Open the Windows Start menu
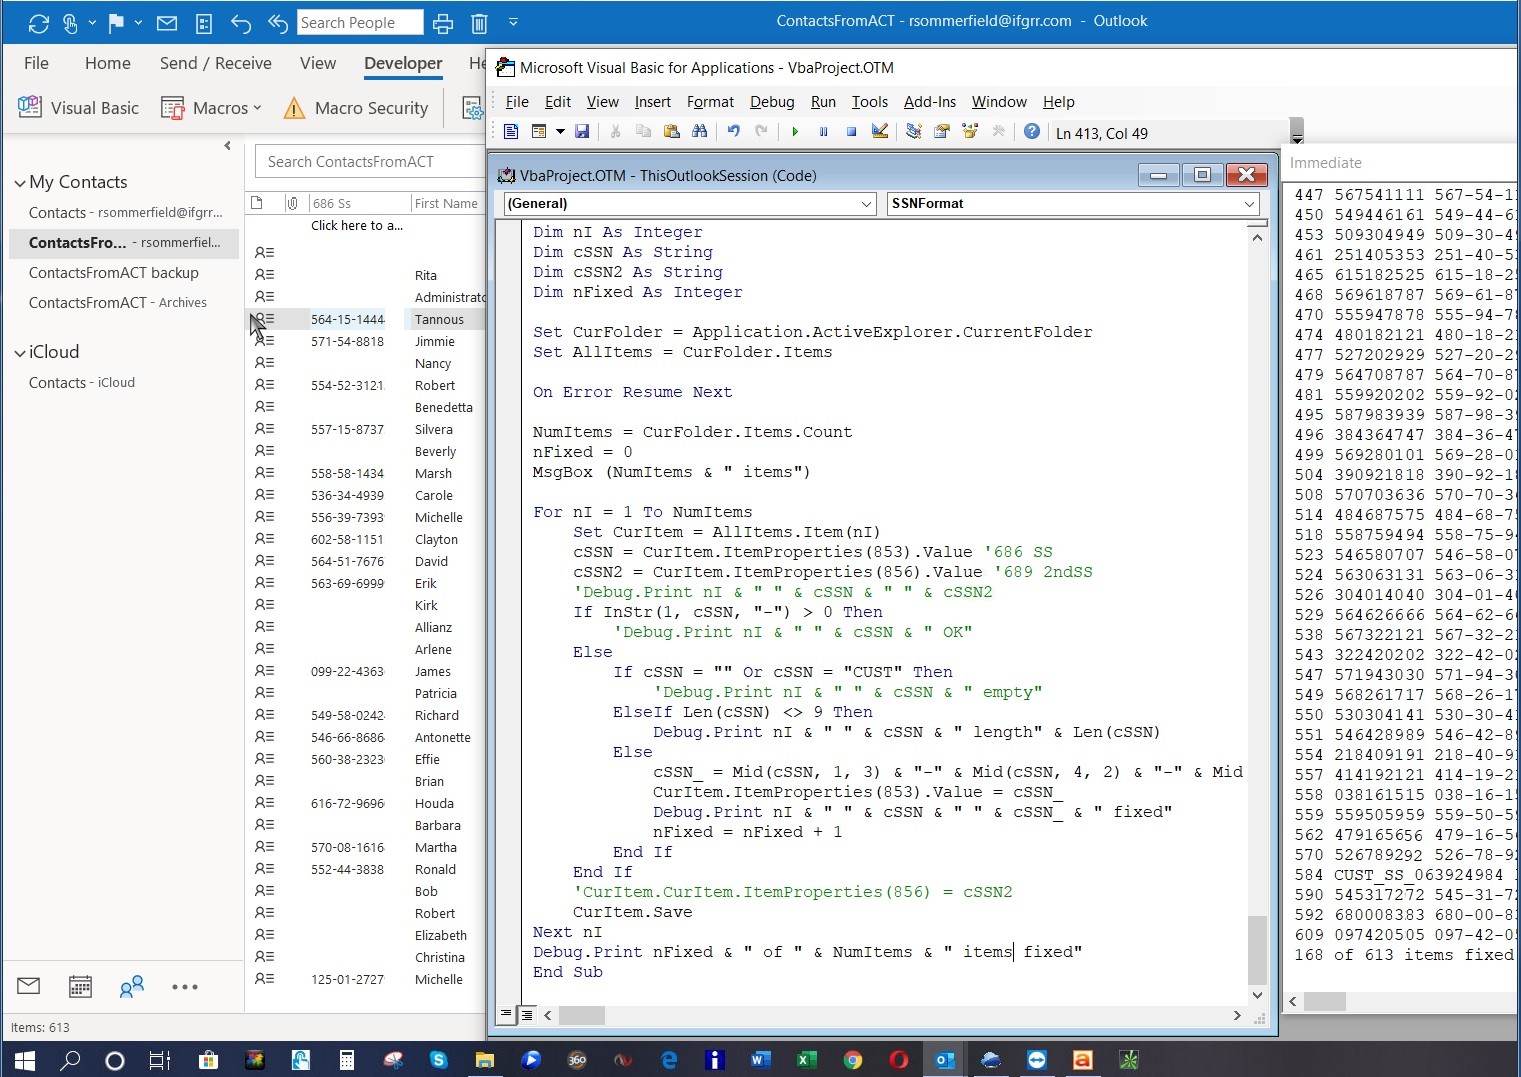The height and width of the screenshot is (1077, 1521). pos(24,1060)
